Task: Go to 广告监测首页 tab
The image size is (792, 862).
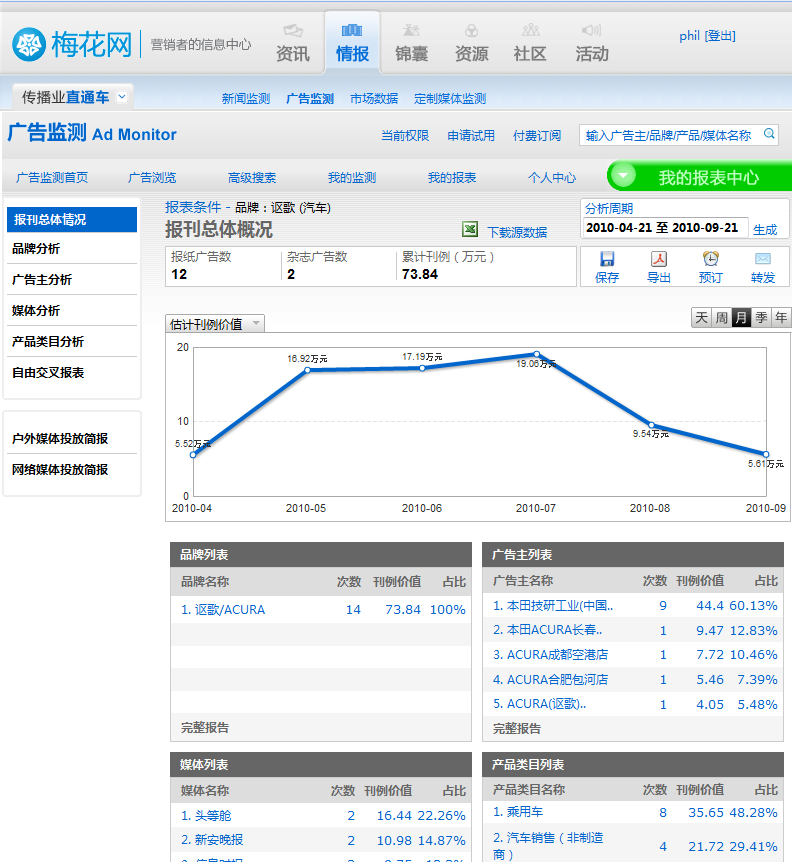Action: pyautogui.click(x=52, y=178)
